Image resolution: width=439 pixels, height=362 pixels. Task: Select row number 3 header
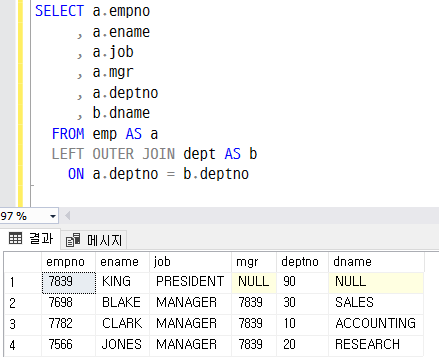click(x=23, y=325)
